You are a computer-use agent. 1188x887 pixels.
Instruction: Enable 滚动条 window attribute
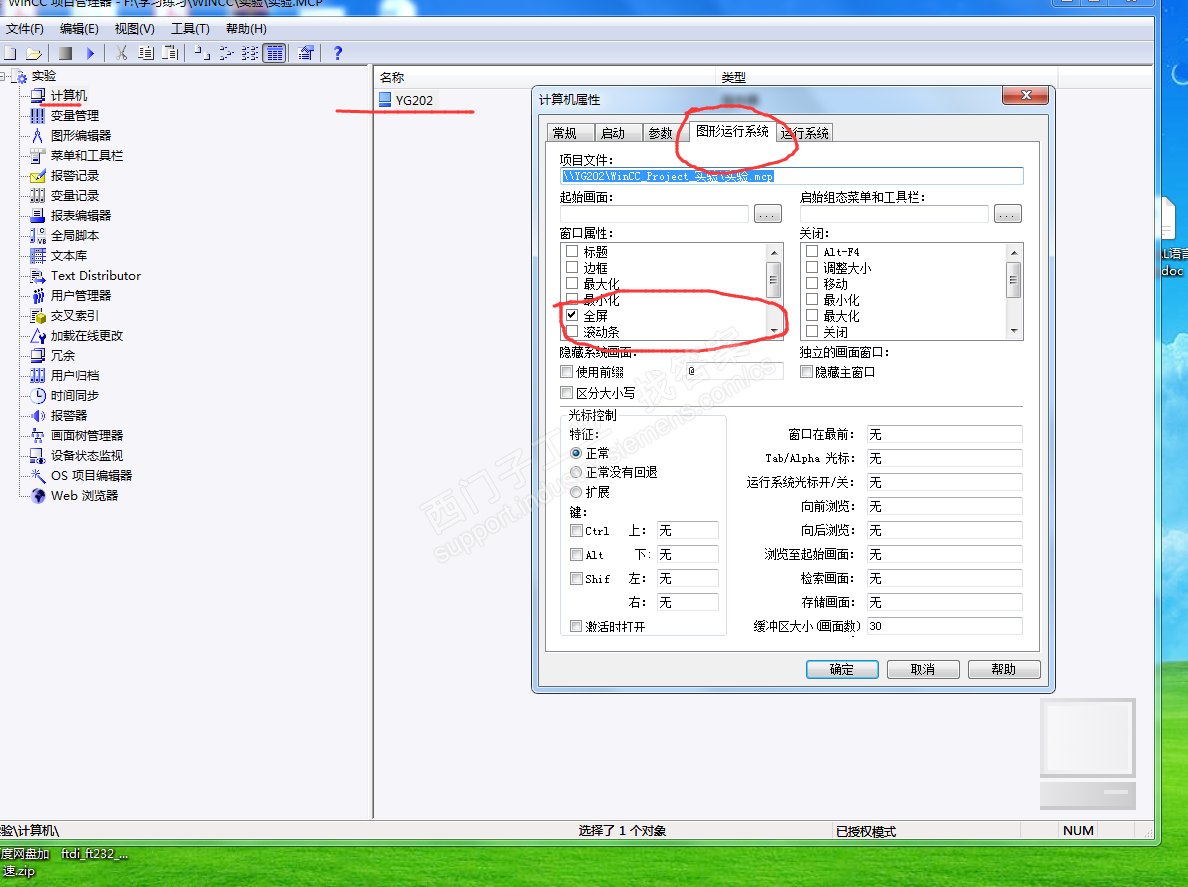click(572, 332)
